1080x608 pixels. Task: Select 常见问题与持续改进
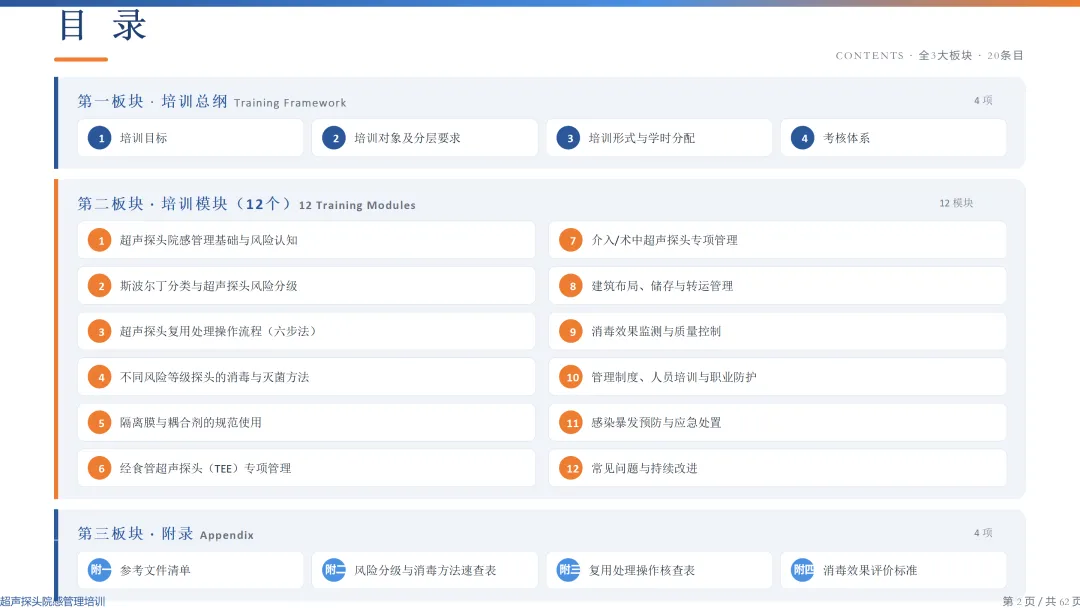pos(778,468)
